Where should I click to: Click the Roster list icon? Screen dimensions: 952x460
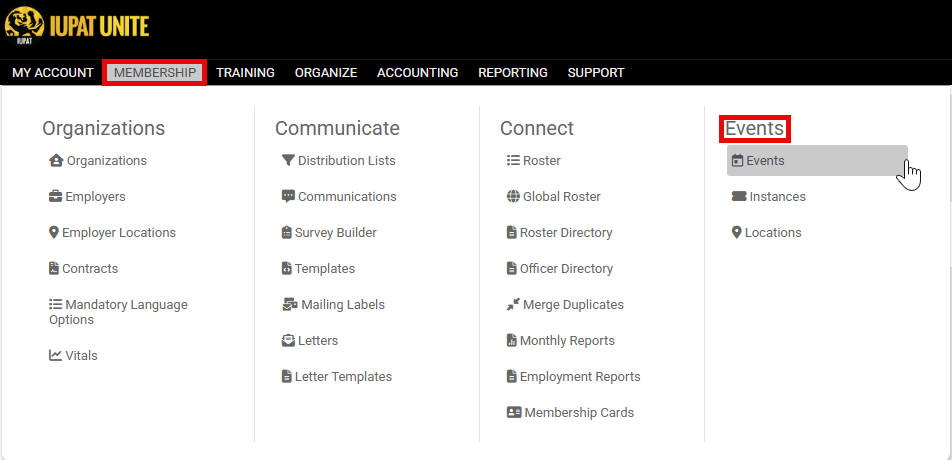click(514, 161)
